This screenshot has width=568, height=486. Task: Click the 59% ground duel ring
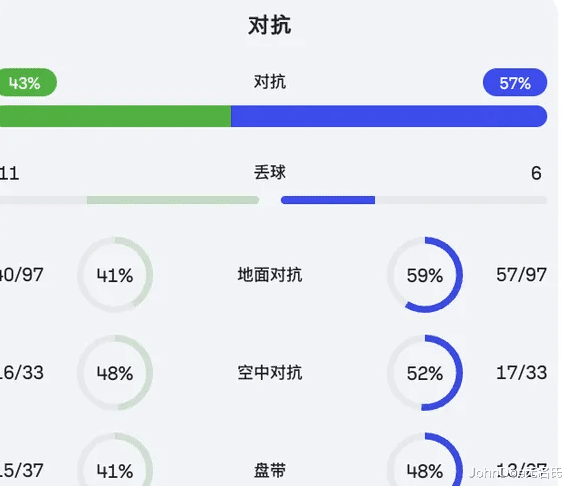pyautogui.click(x=425, y=275)
